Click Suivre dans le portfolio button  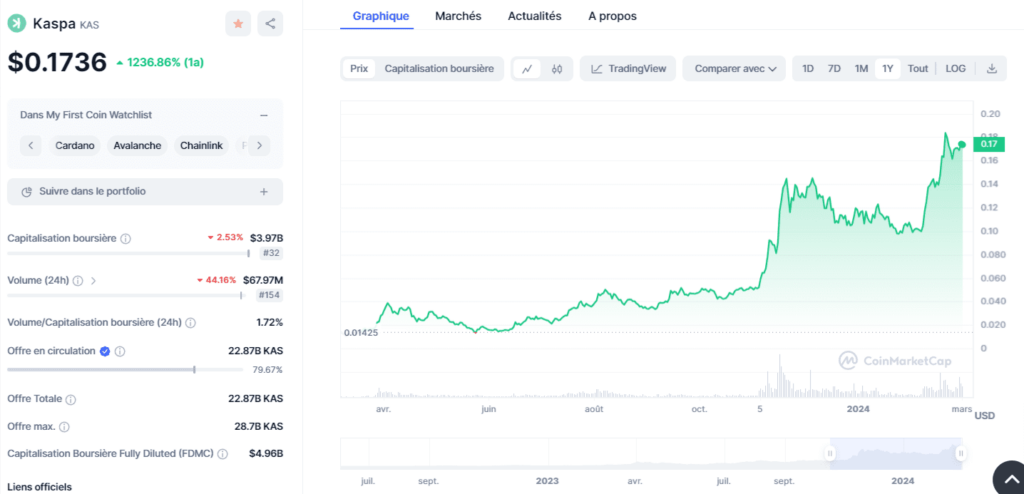145,191
